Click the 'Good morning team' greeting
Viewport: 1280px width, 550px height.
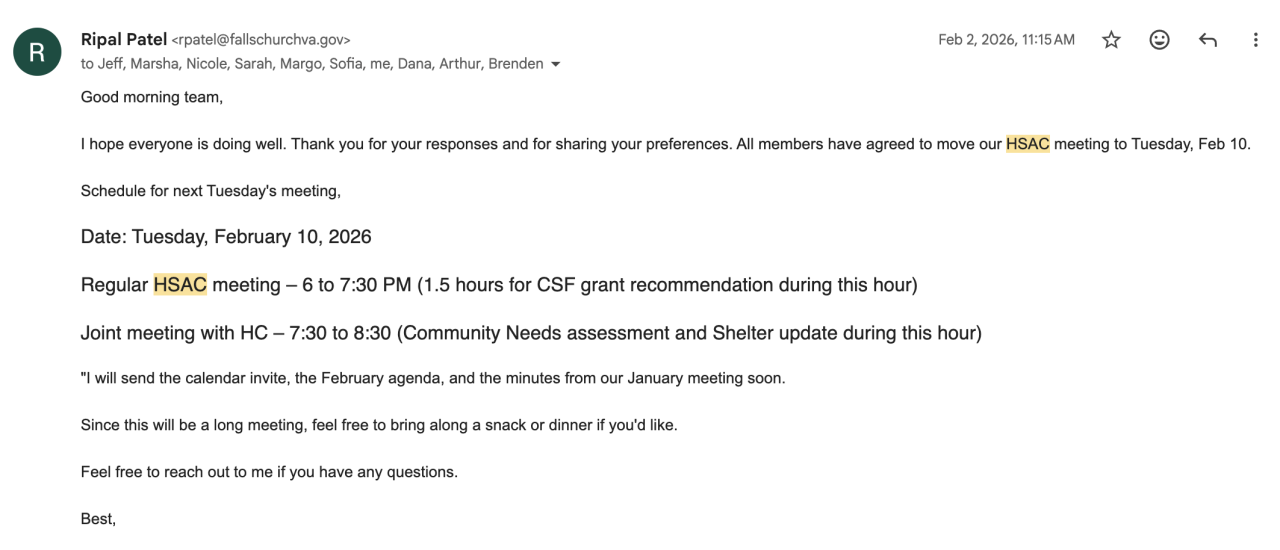point(152,97)
